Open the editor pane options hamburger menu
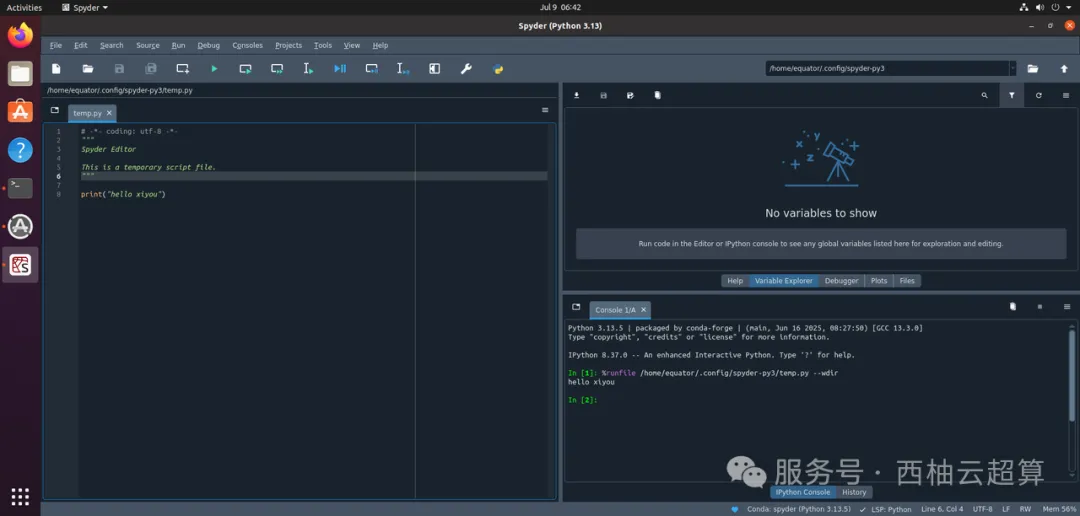The image size is (1080, 516). [545, 110]
